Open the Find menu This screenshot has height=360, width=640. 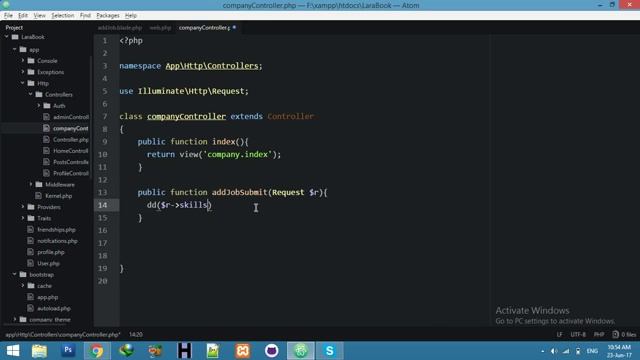click(85, 16)
